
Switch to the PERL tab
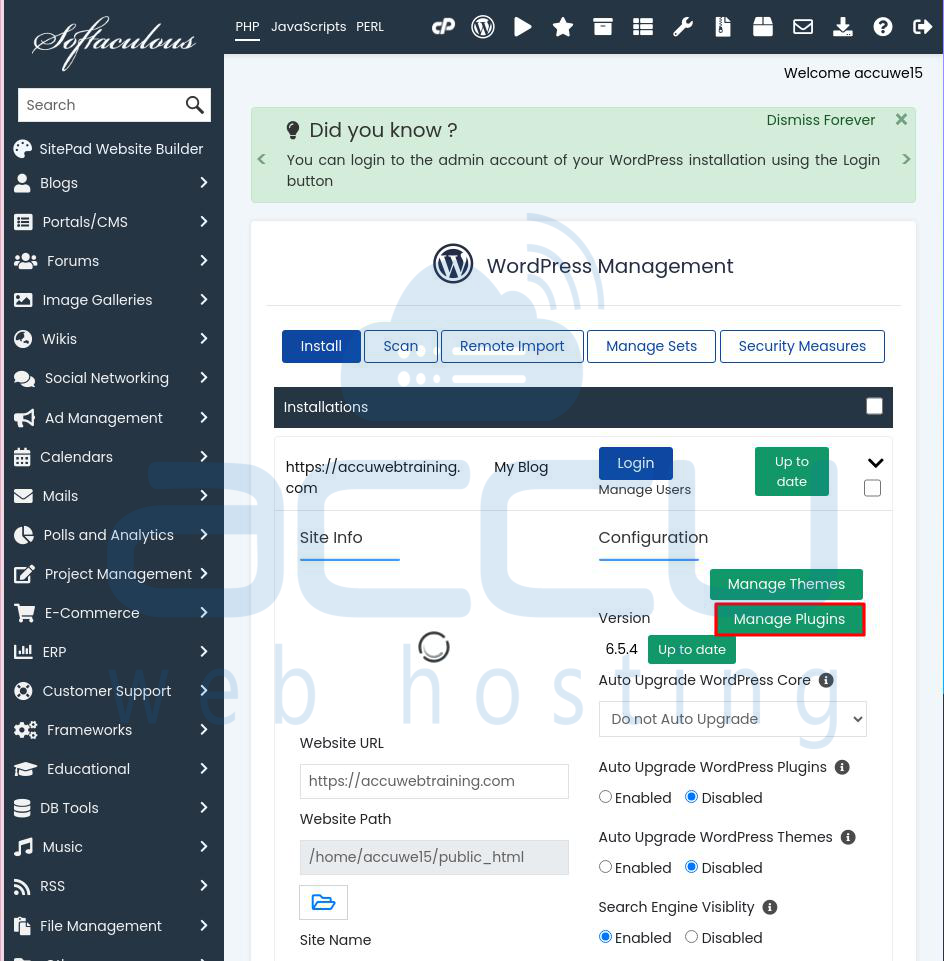[370, 27]
